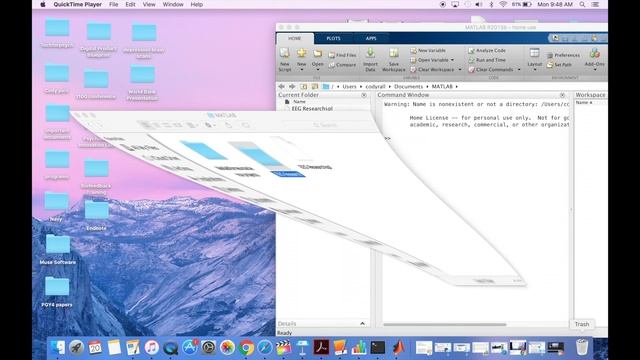
Task: Open the dropdown arrow under Open
Action: click(x=318, y=70)
